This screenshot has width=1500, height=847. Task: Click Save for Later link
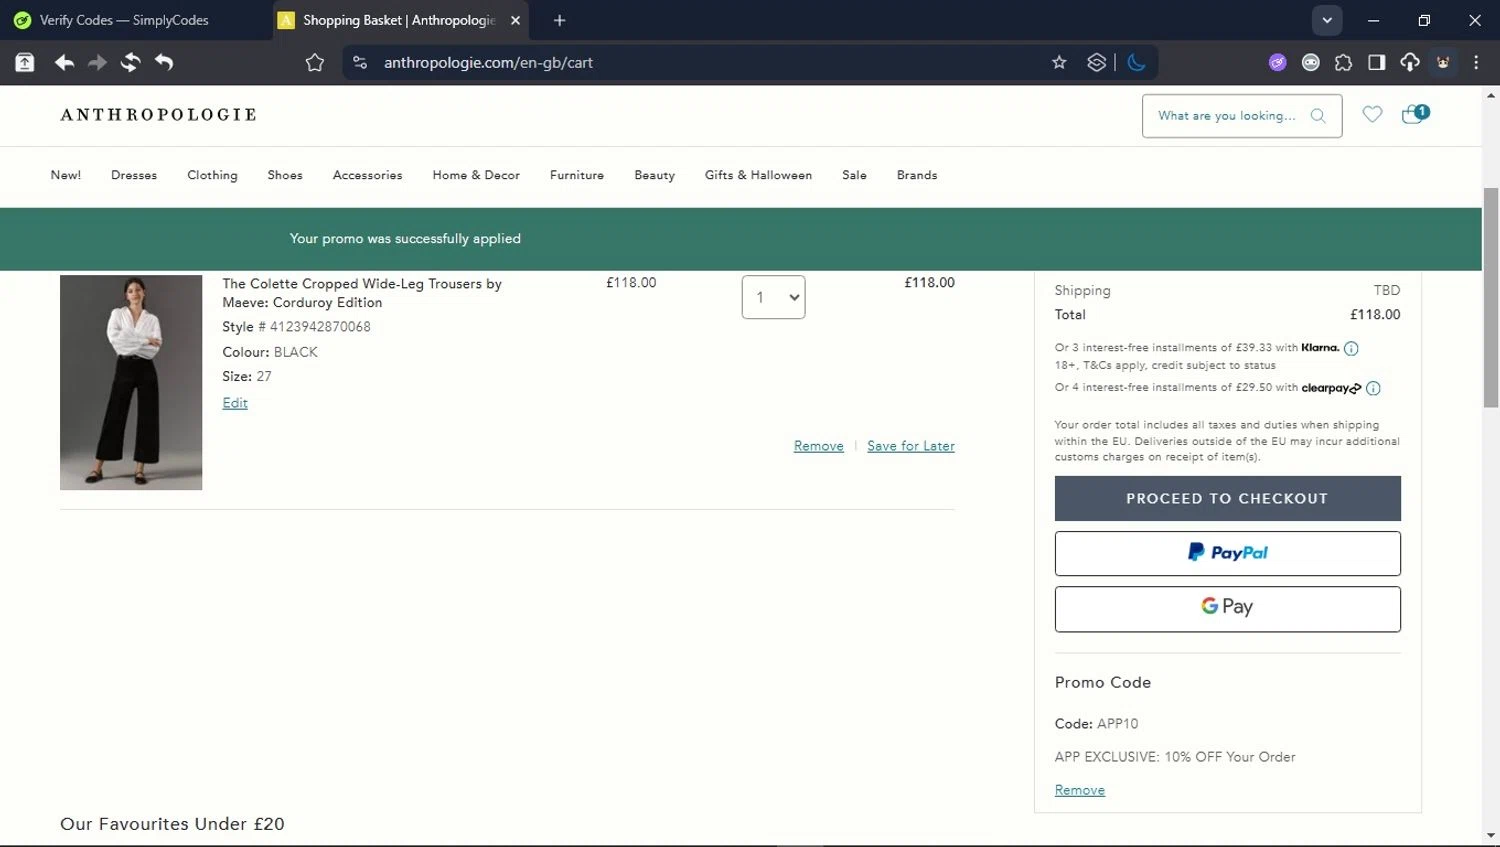pyautogui.click(x=911, y=446)
